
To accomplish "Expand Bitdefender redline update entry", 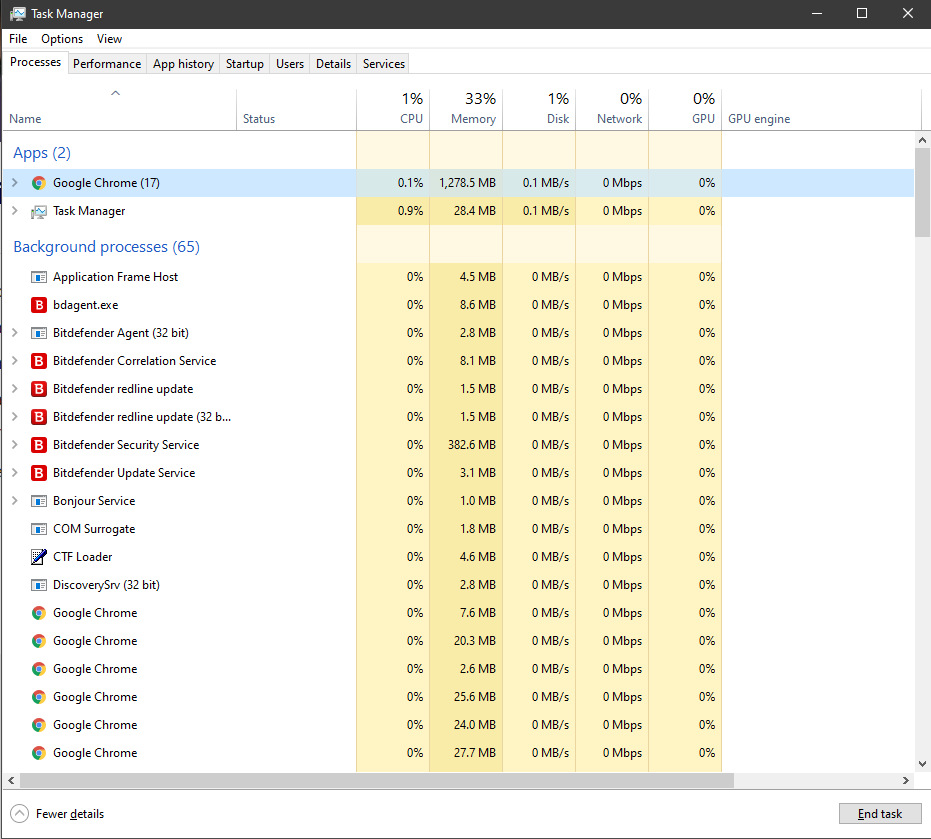I will point(15,388).
